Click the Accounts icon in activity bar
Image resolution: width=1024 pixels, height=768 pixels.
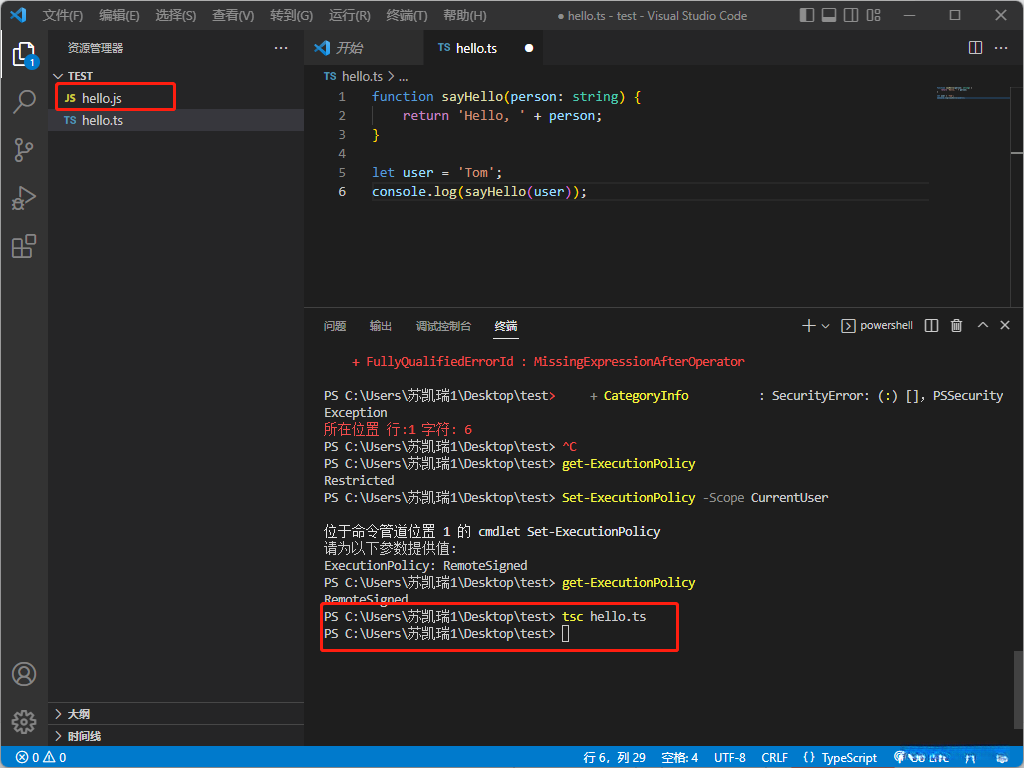coord(24,674)
